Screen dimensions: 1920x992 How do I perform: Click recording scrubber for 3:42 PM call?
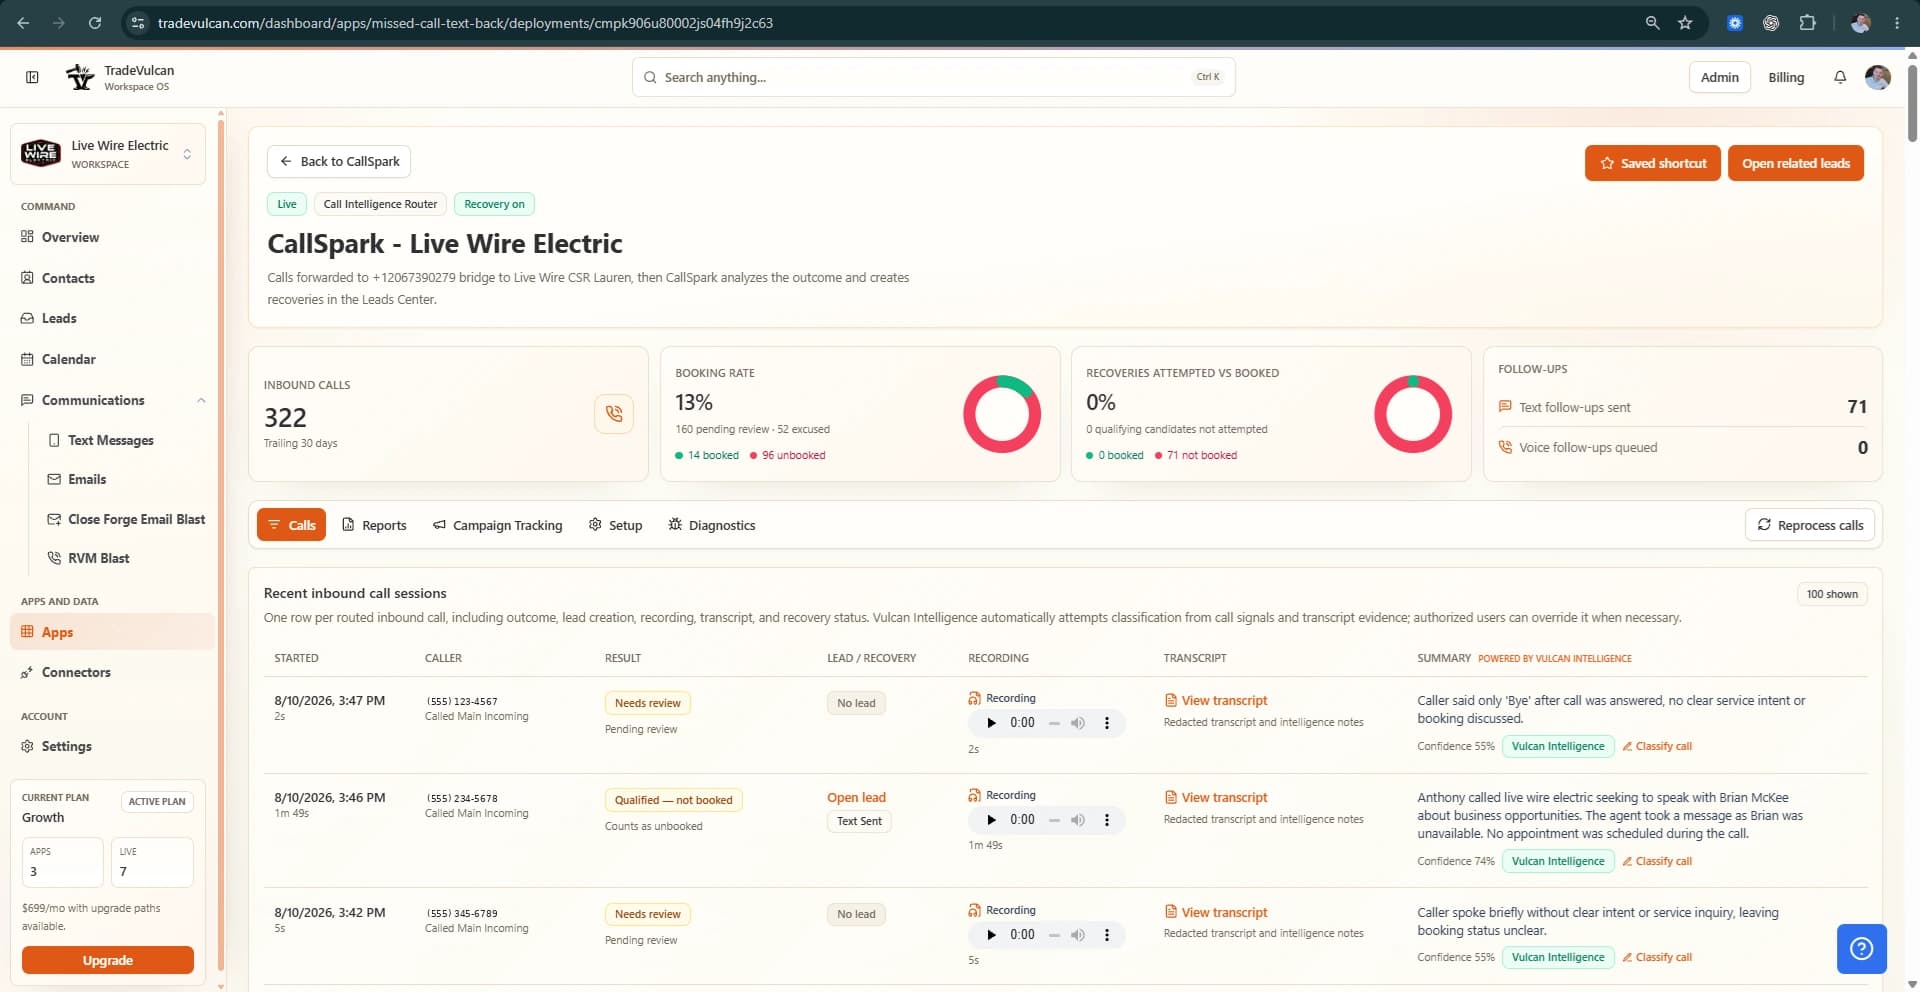click(x=1054, y=935)
